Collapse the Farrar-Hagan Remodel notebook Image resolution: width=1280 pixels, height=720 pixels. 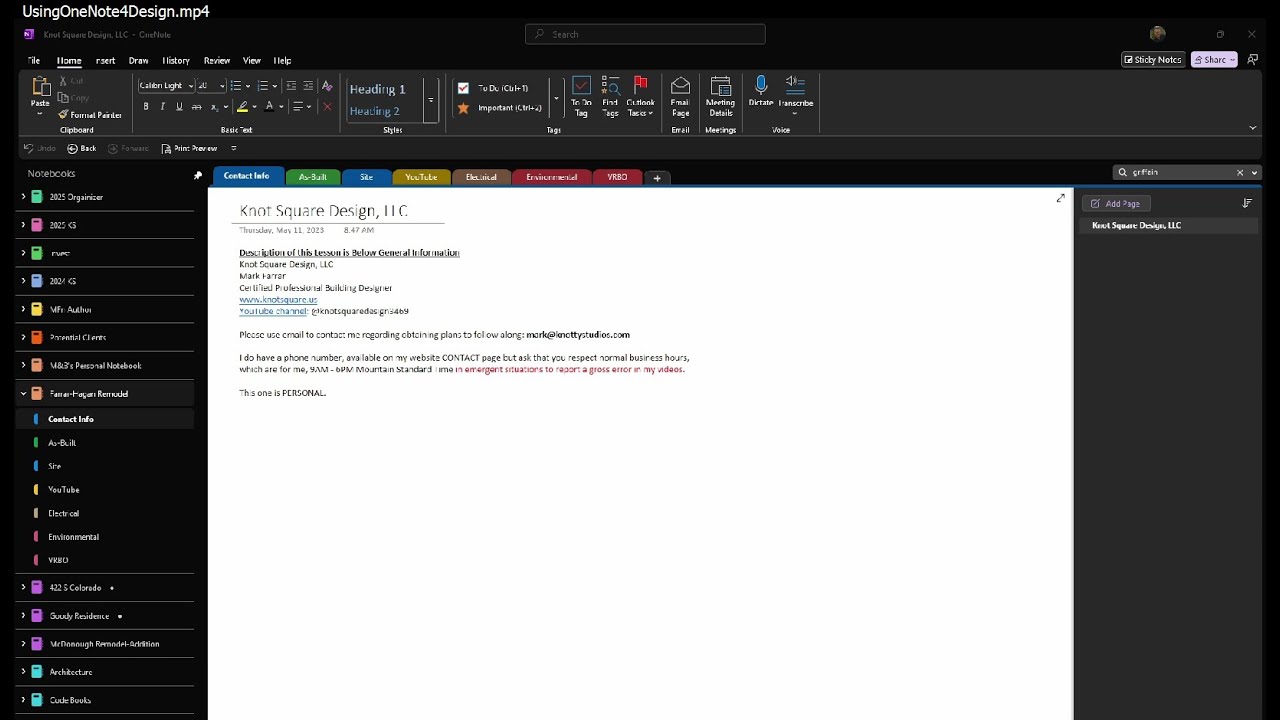point(23,394)
